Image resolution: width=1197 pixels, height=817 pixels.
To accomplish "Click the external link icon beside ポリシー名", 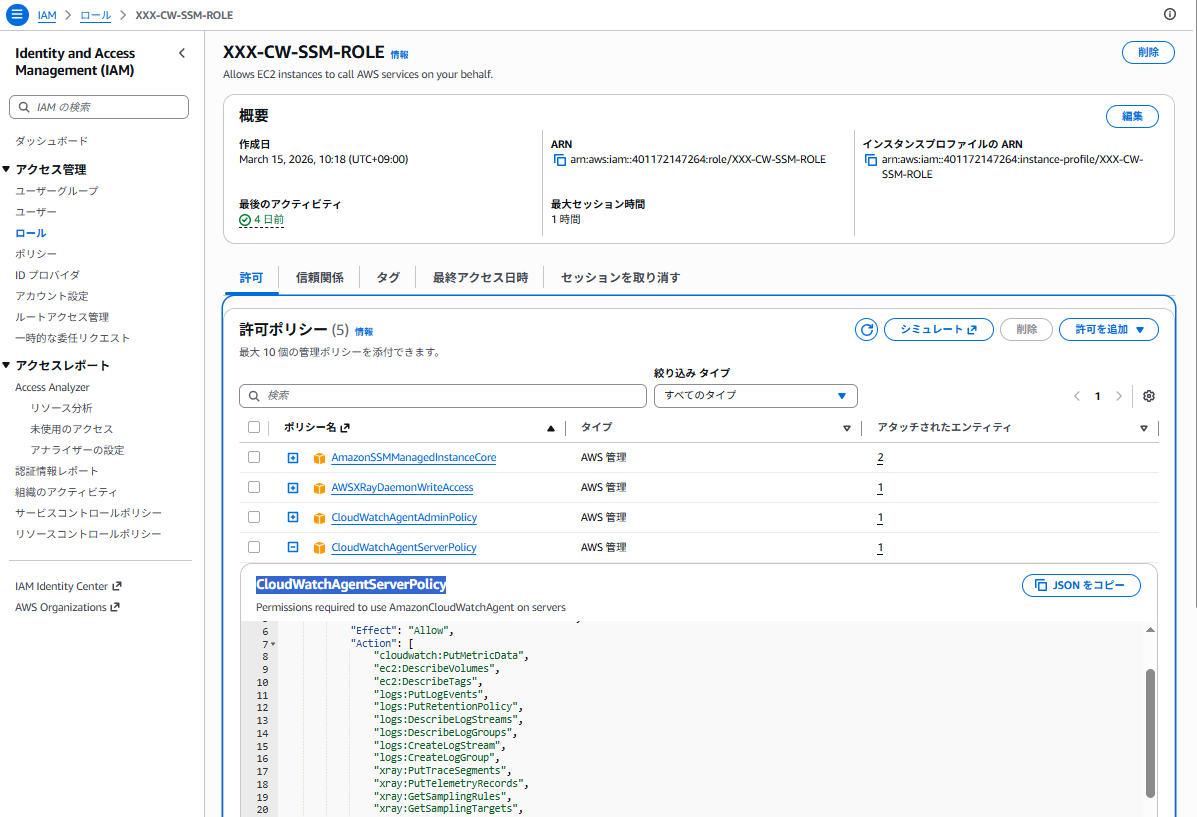I will pos(345,428).
